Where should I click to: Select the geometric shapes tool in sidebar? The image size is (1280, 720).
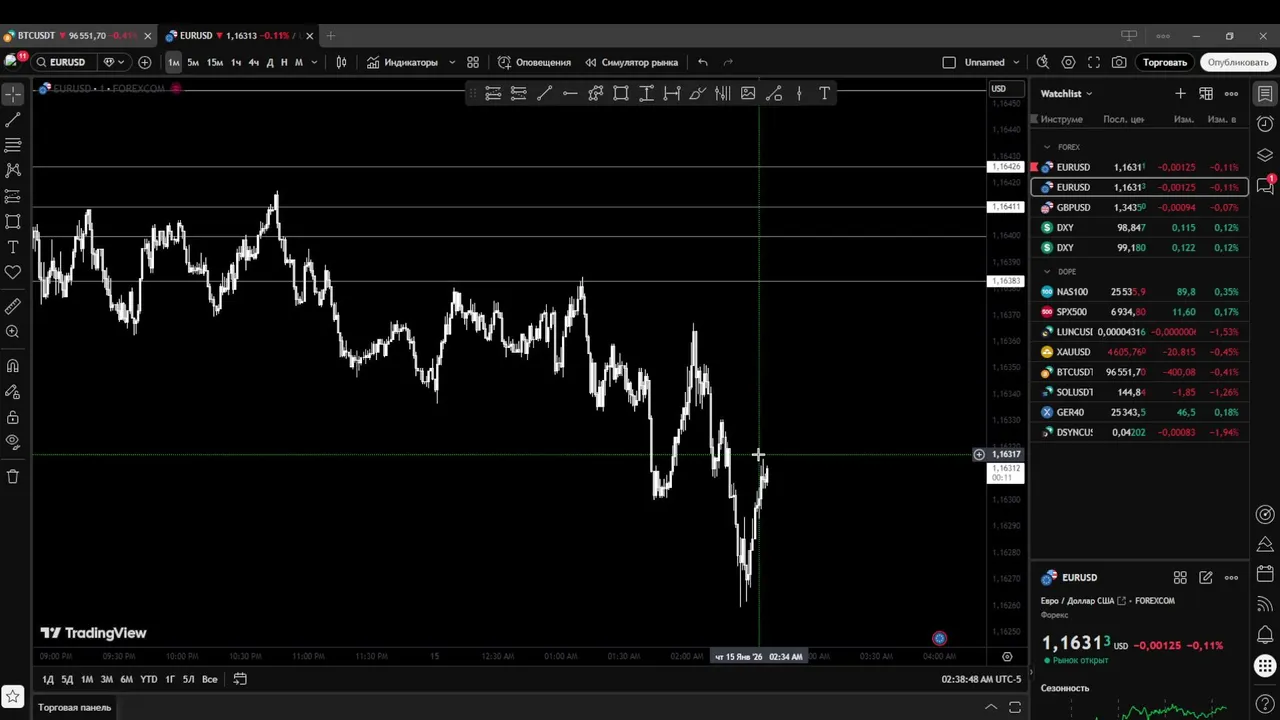tap(13, 222)
